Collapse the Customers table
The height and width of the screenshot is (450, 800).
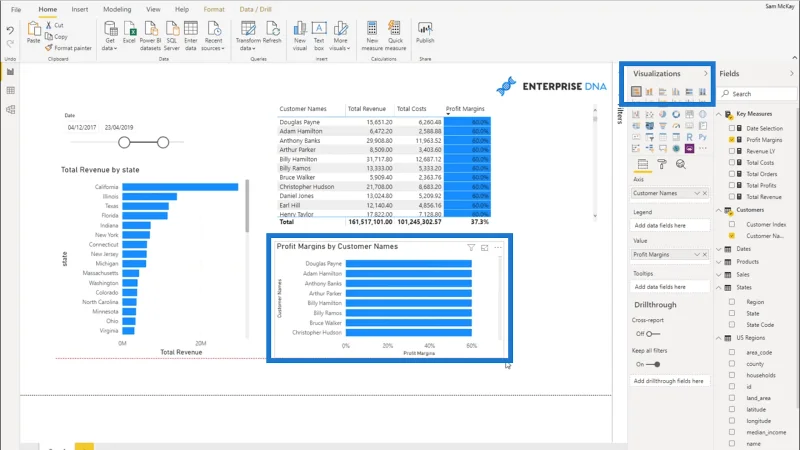pyautogui.click(x=718, y=210)
